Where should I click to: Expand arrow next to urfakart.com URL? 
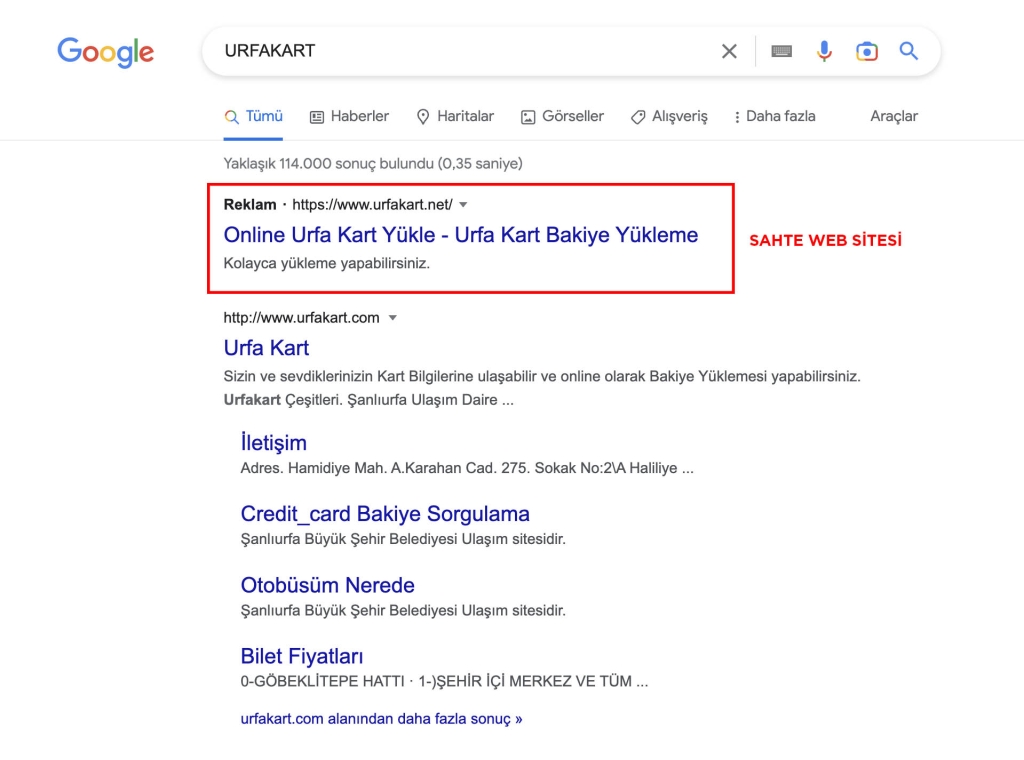click(392, 318)
